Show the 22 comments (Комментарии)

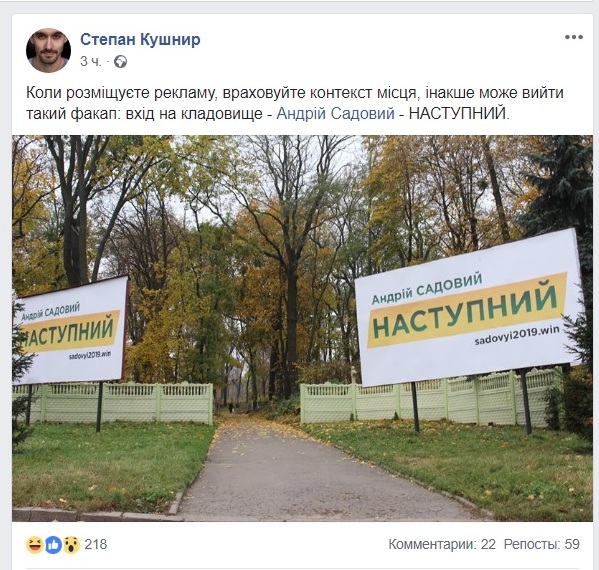(x=442, y=544)
